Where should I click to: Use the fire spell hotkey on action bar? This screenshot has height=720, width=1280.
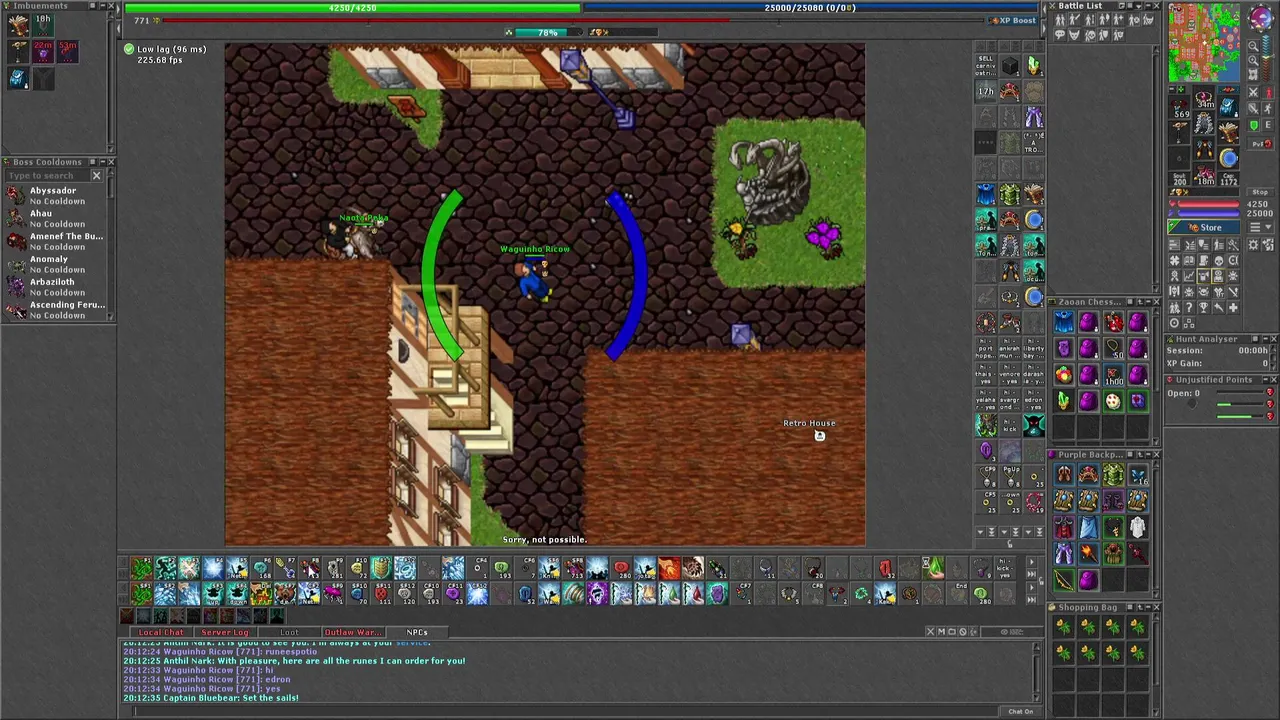[x=669, y=568]
